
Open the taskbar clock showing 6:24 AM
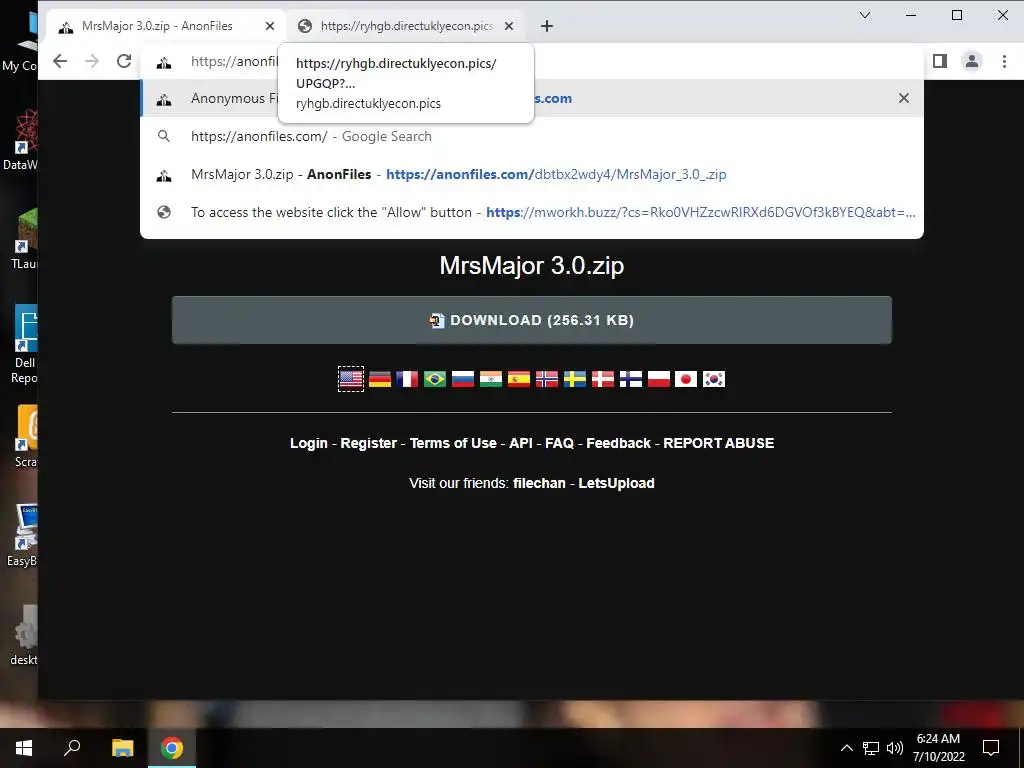coord(938,748)
